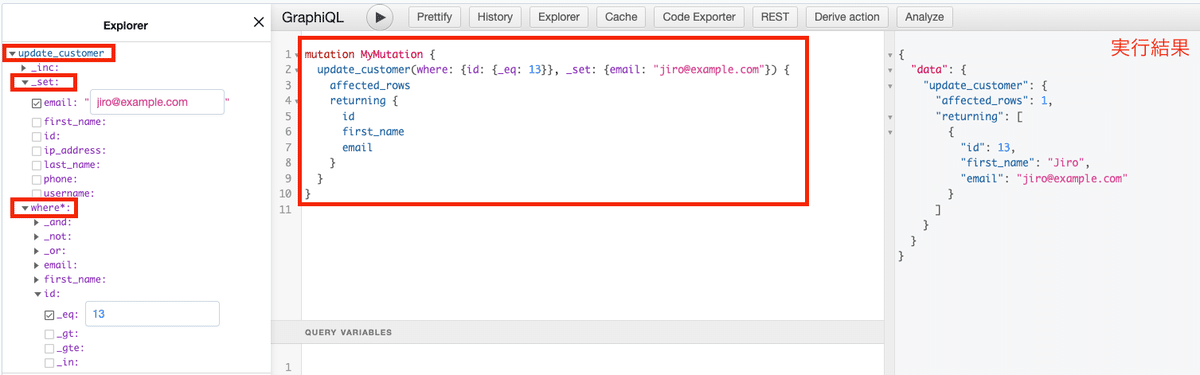Fold the "data" object in results
The image size is (1200, 375).
click(x=890, y=70)
